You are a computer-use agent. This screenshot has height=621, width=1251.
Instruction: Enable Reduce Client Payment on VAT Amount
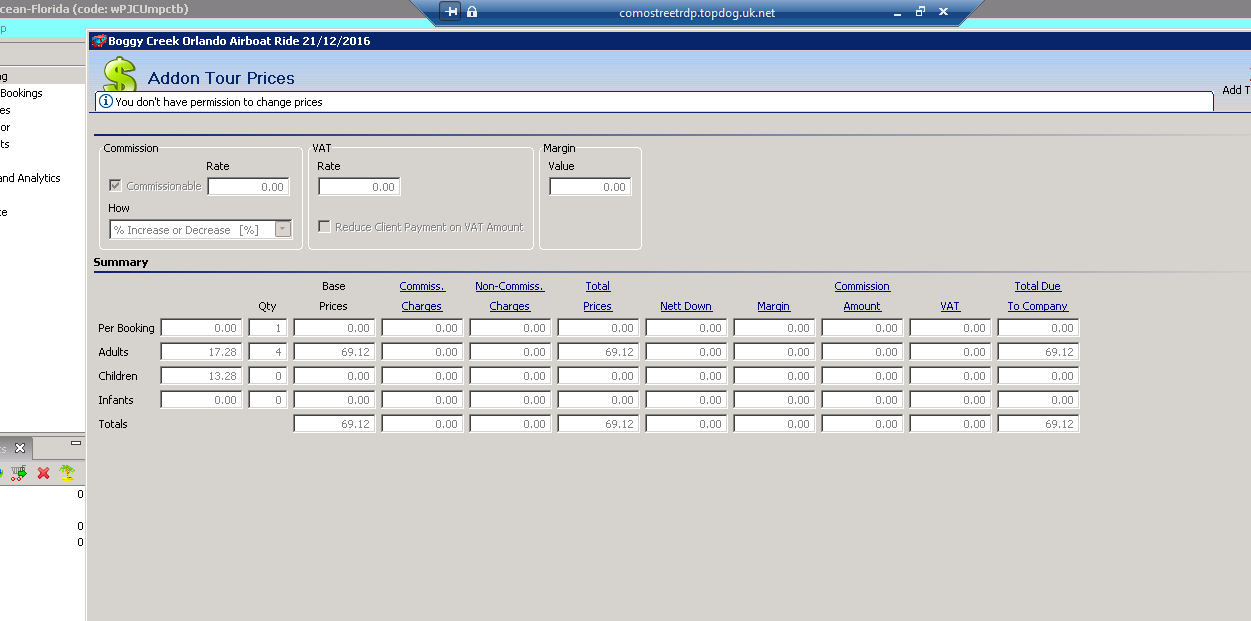point(324,227)
